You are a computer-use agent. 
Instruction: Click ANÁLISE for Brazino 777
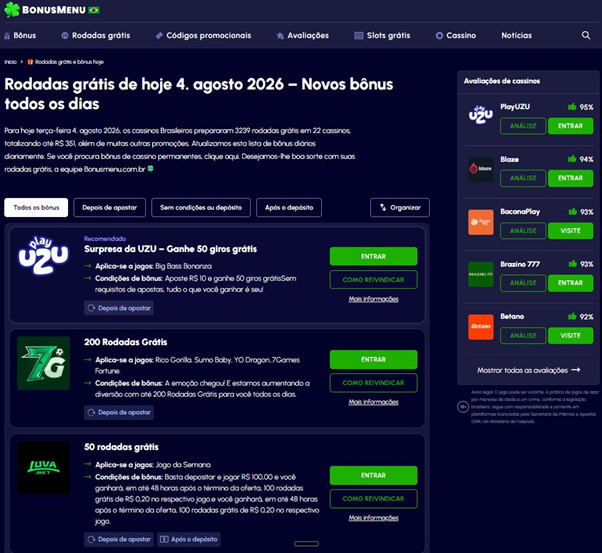click(x=523, y=283)
